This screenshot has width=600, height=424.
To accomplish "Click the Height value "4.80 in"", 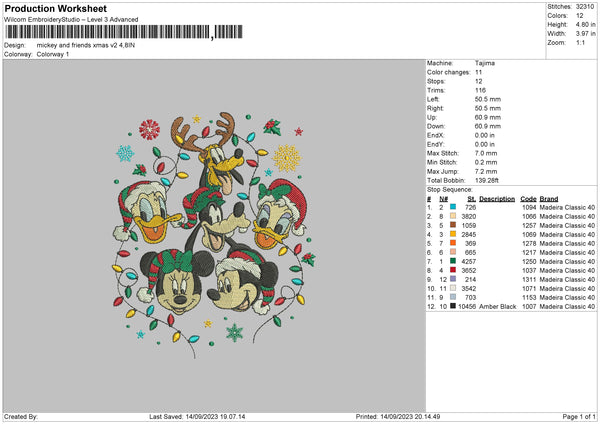I will 585,24.
